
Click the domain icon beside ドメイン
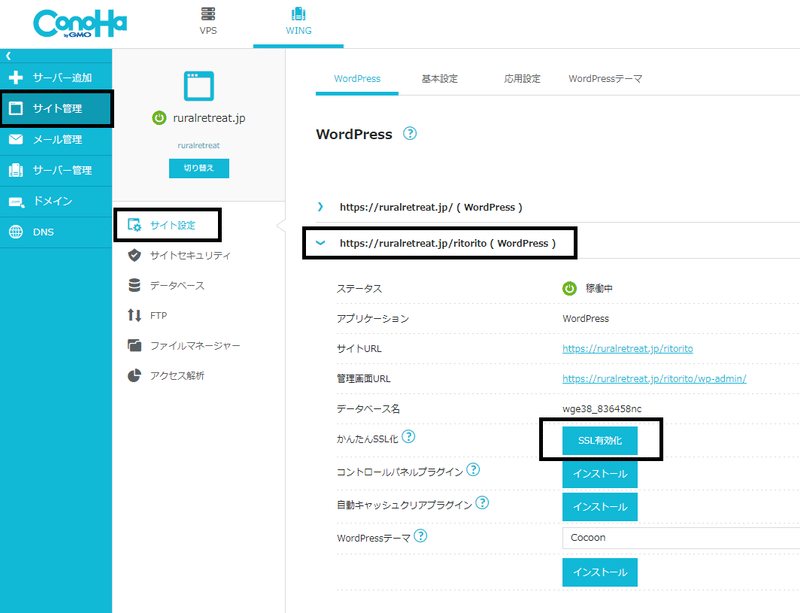tap(16, 202)
